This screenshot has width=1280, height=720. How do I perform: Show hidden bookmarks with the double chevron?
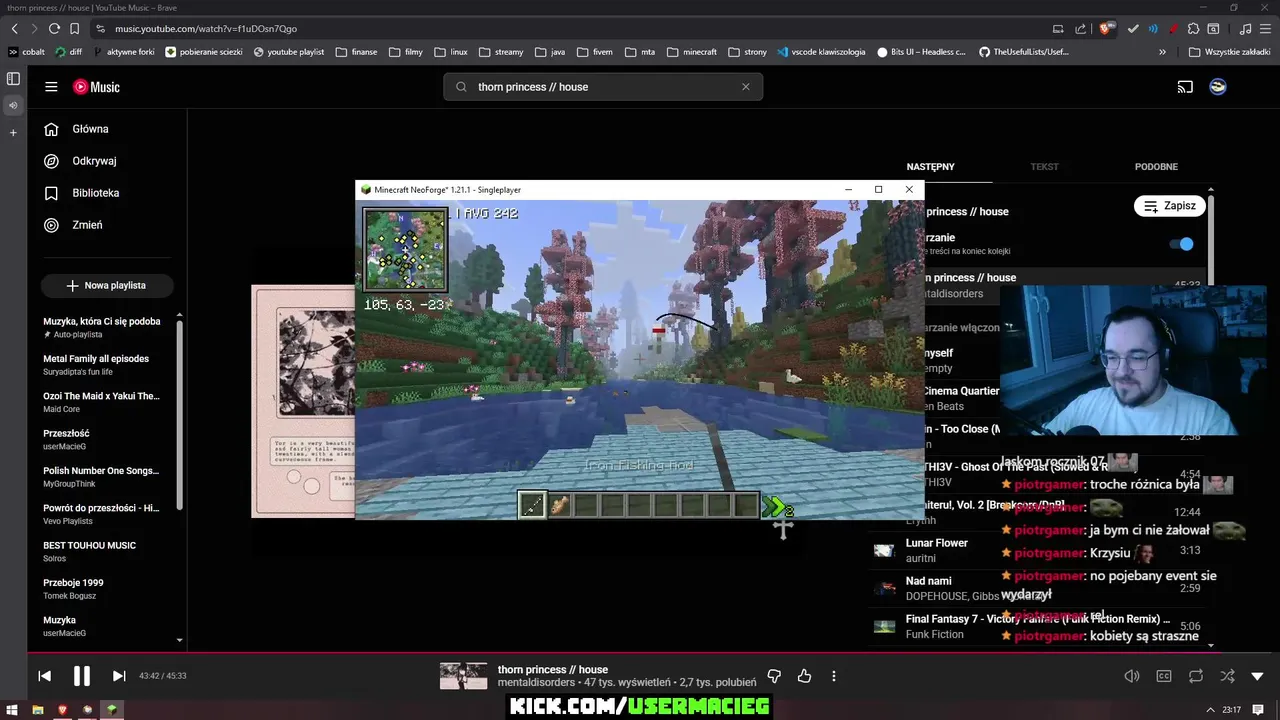tap(1162, 52)
